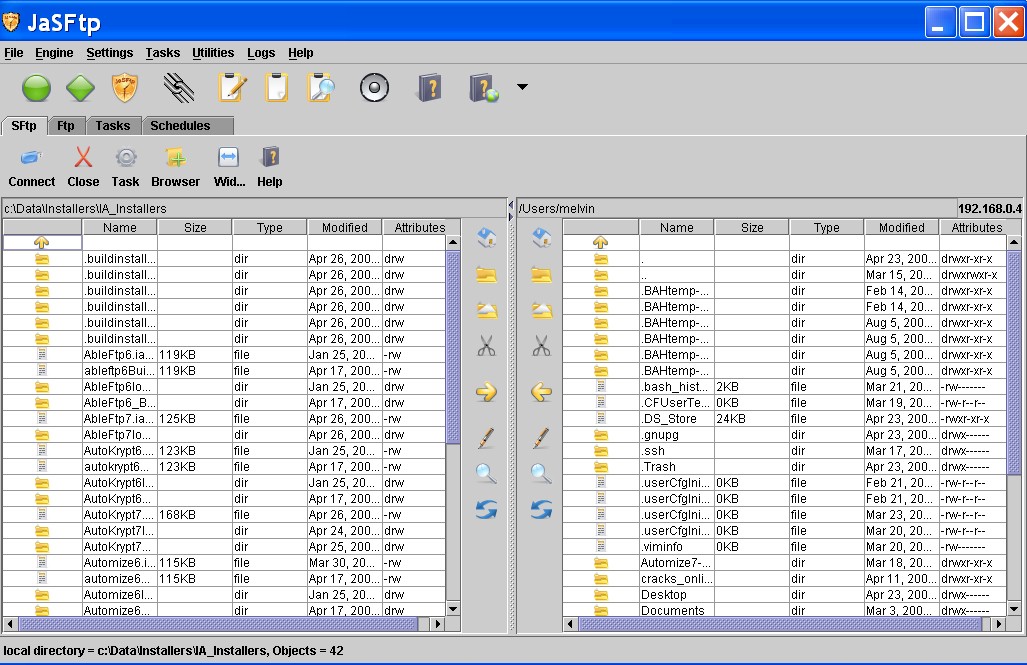Screen dimensions: 1027x665
Task: Open the File menu
Action: click(14, 52)
